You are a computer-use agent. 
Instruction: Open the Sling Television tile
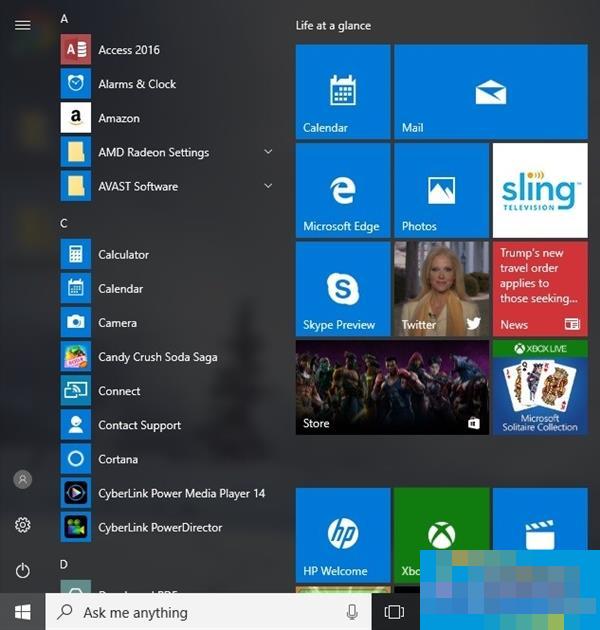[x=540, y=190]
